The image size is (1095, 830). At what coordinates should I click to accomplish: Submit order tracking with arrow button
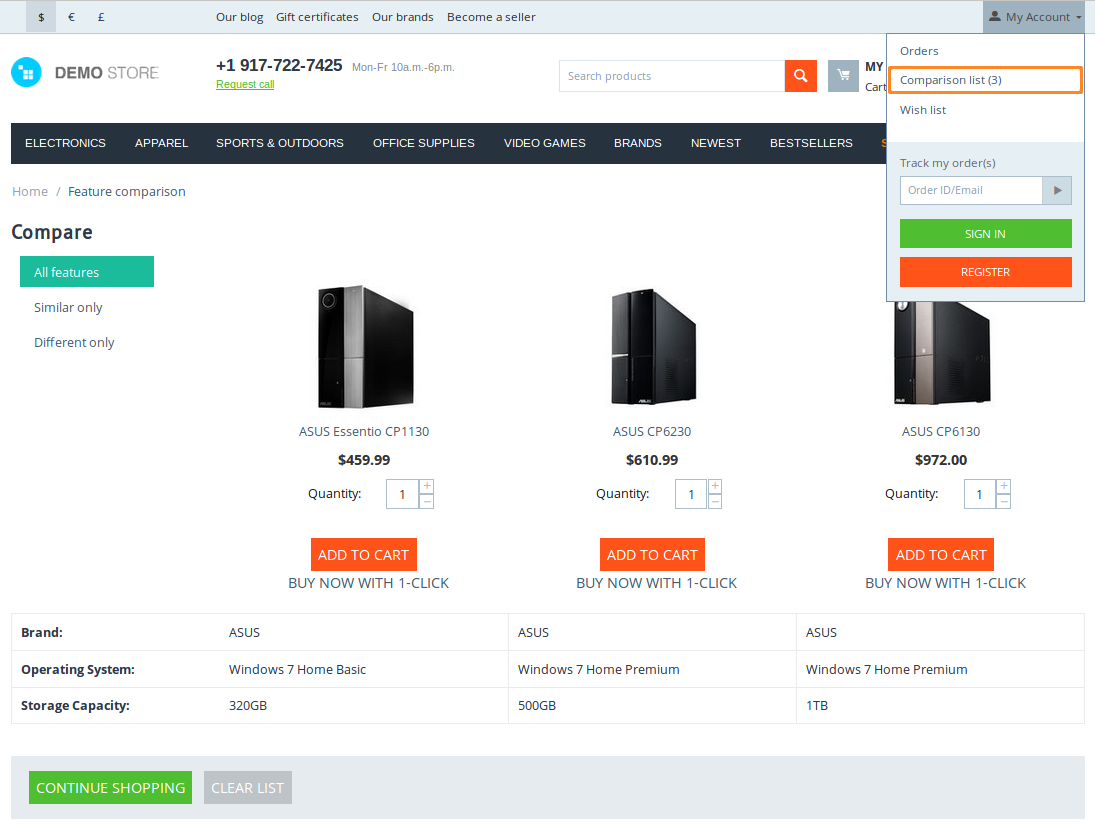coord(1057,191)
